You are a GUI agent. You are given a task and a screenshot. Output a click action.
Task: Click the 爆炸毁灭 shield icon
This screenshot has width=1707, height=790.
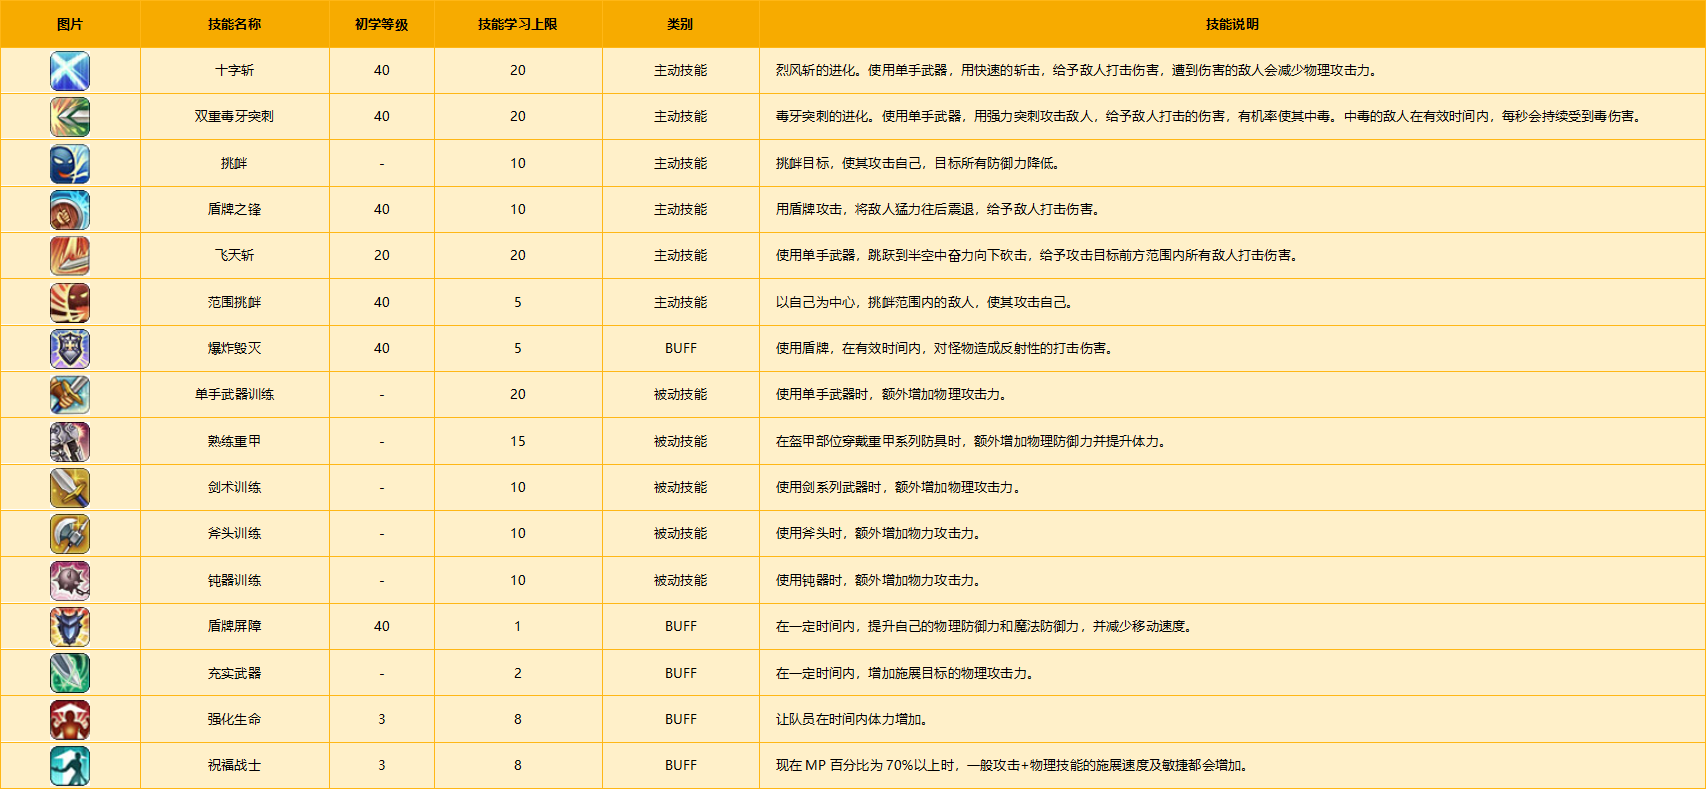[x=70, y=349]
